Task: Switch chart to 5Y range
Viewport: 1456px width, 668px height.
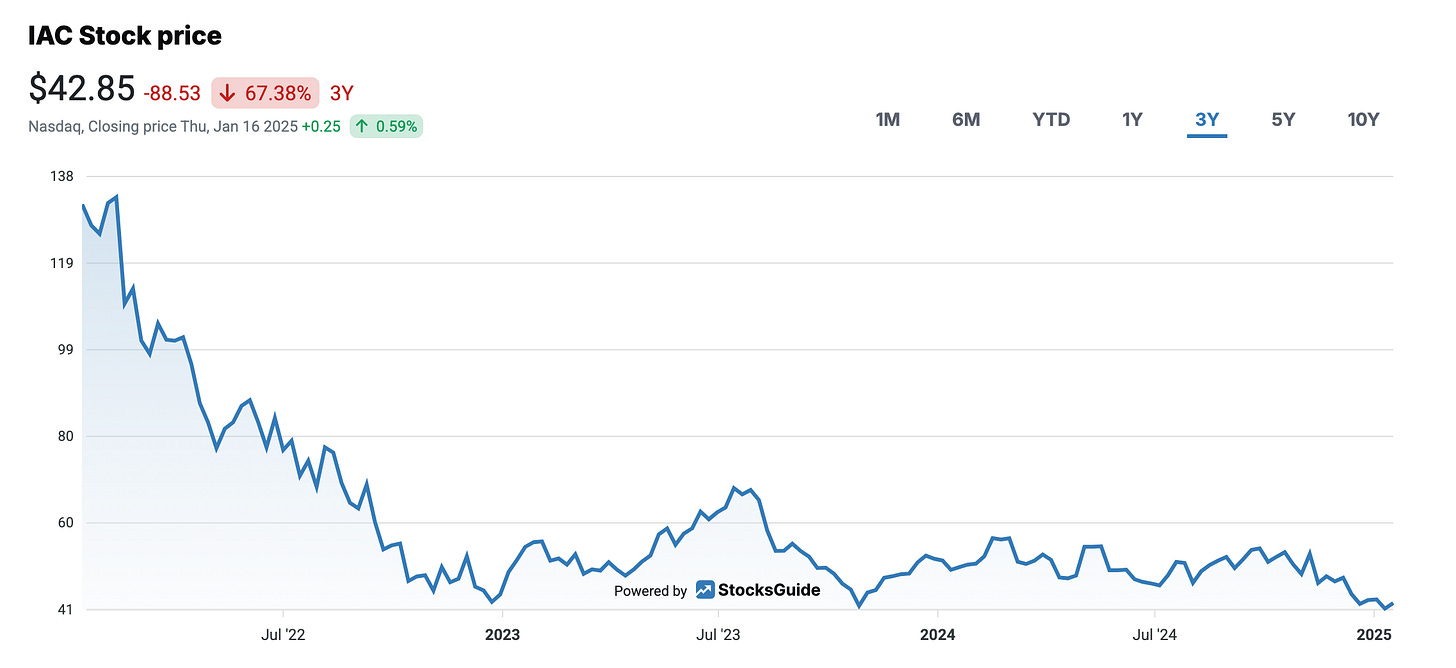Action: tap(1283, 120)
